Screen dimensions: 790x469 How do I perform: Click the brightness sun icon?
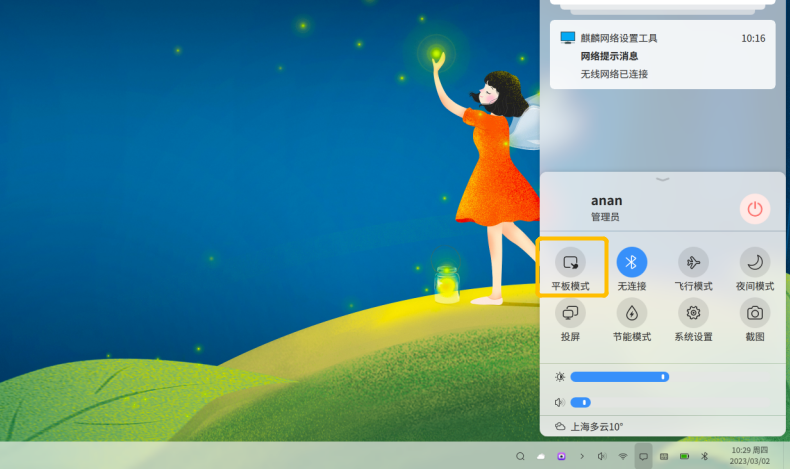pyautogui.click(x=560, y=377)
